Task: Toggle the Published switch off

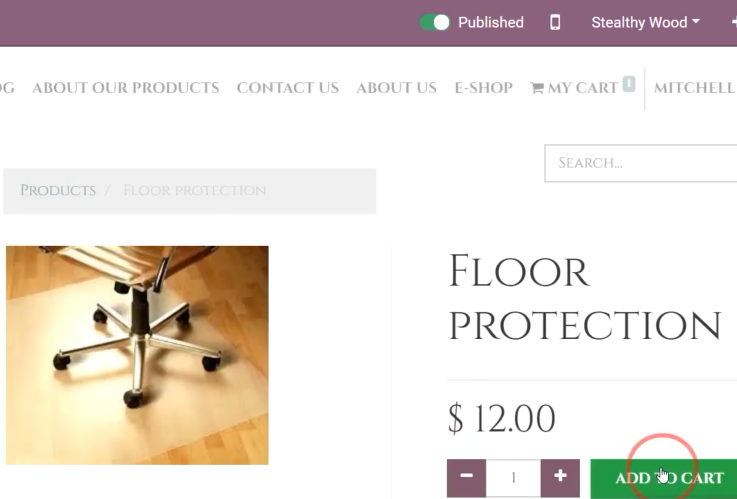Action: point(434,22)
